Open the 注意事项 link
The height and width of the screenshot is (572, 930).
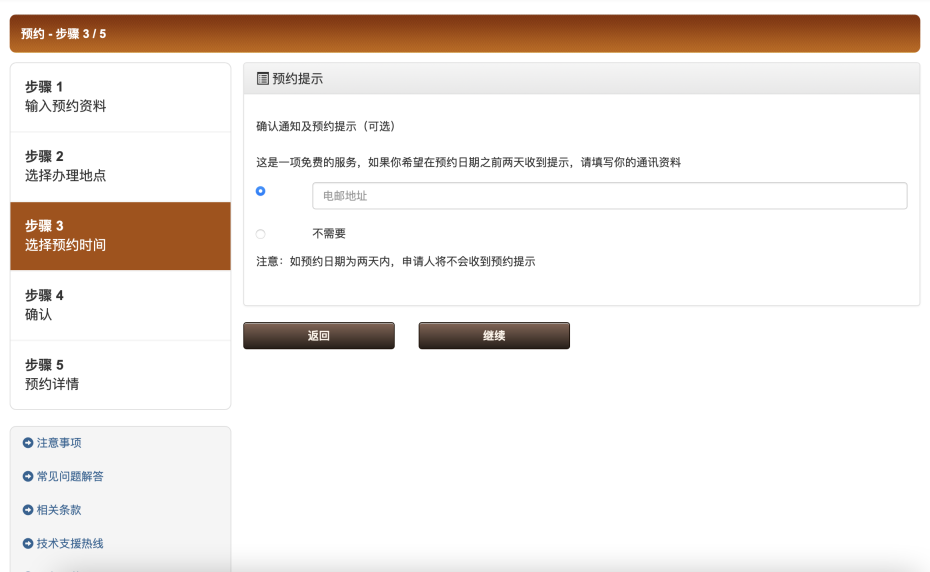[x=59, y=443]
